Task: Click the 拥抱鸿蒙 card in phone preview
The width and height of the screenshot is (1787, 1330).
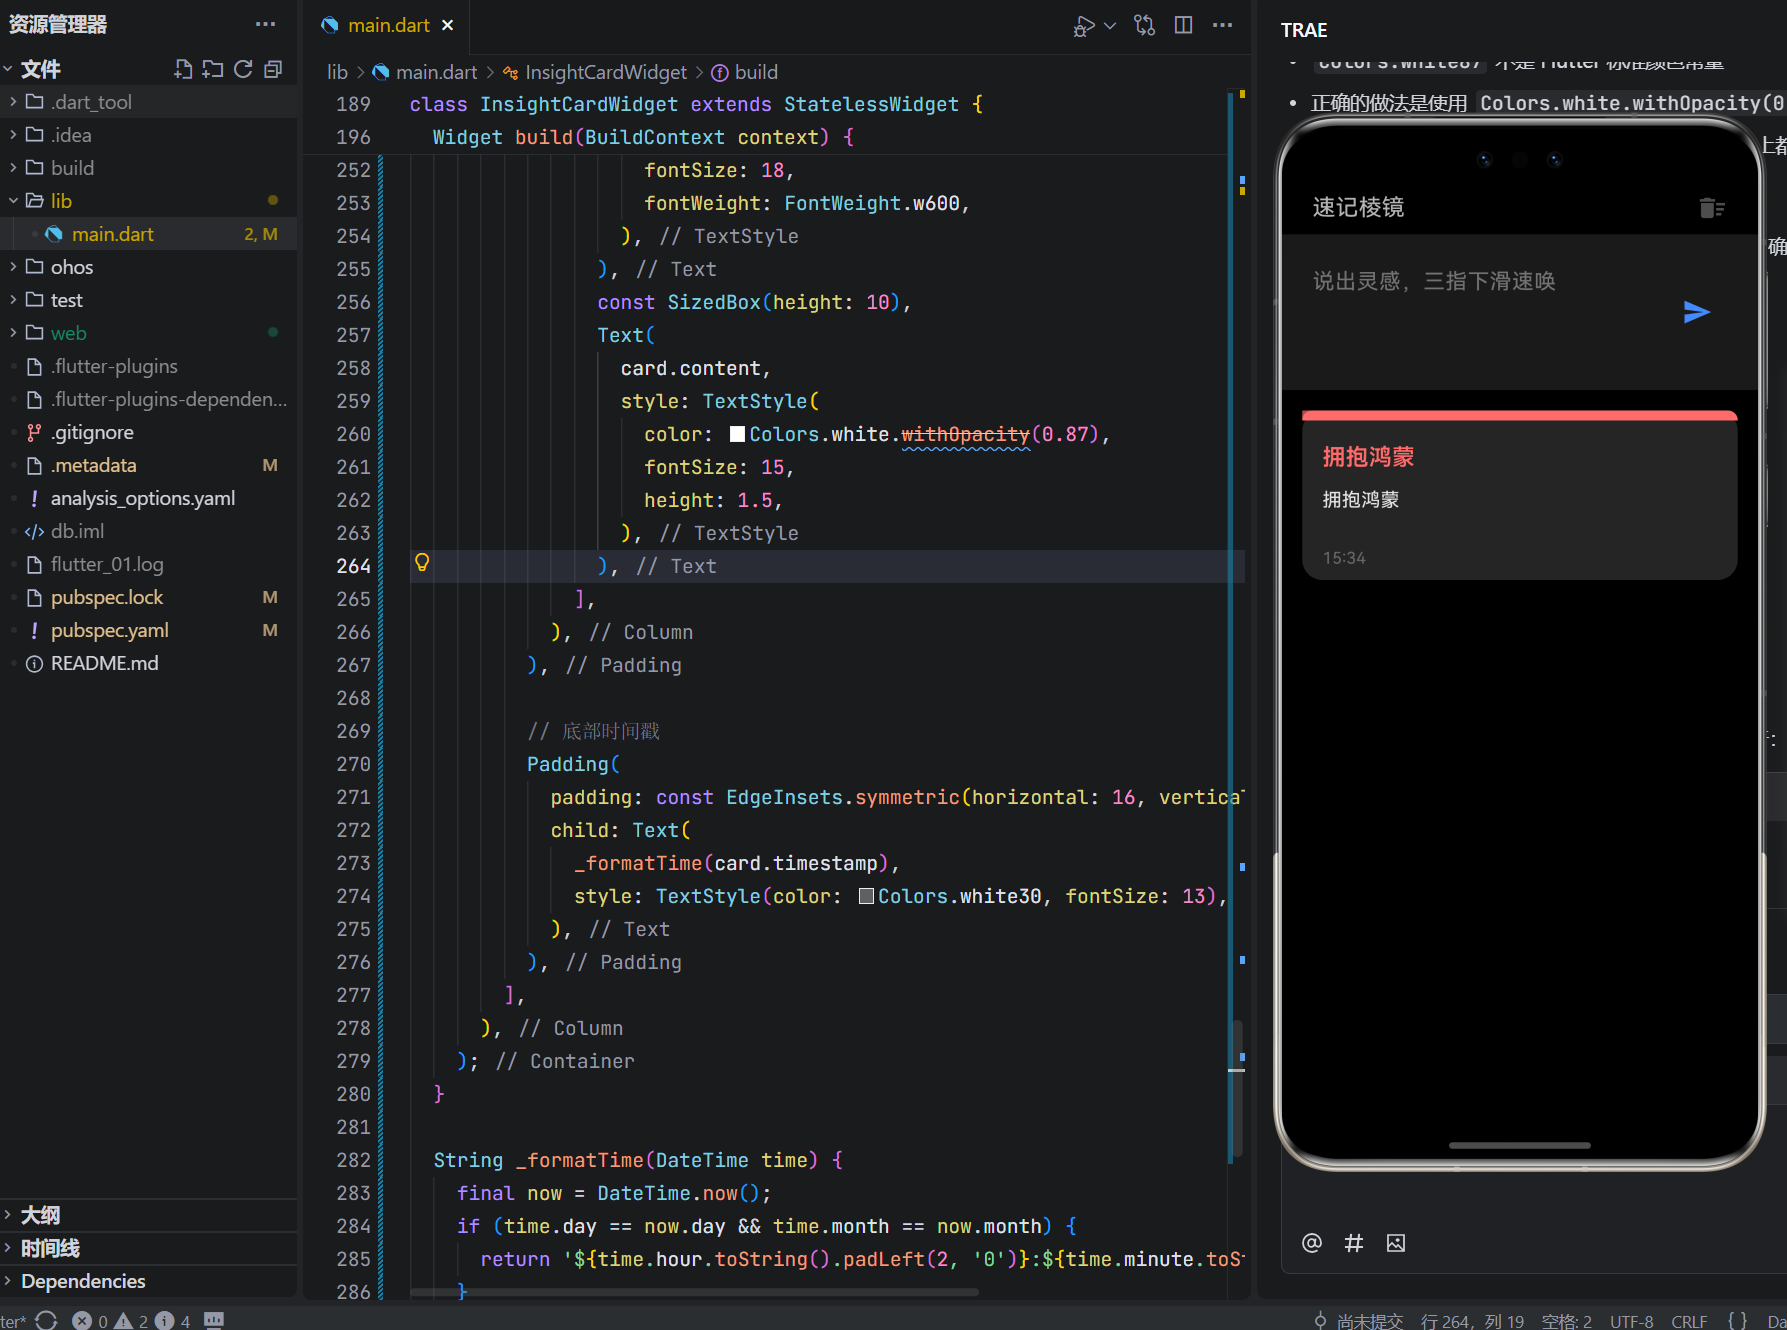Action: click(x=1519, y=495)
